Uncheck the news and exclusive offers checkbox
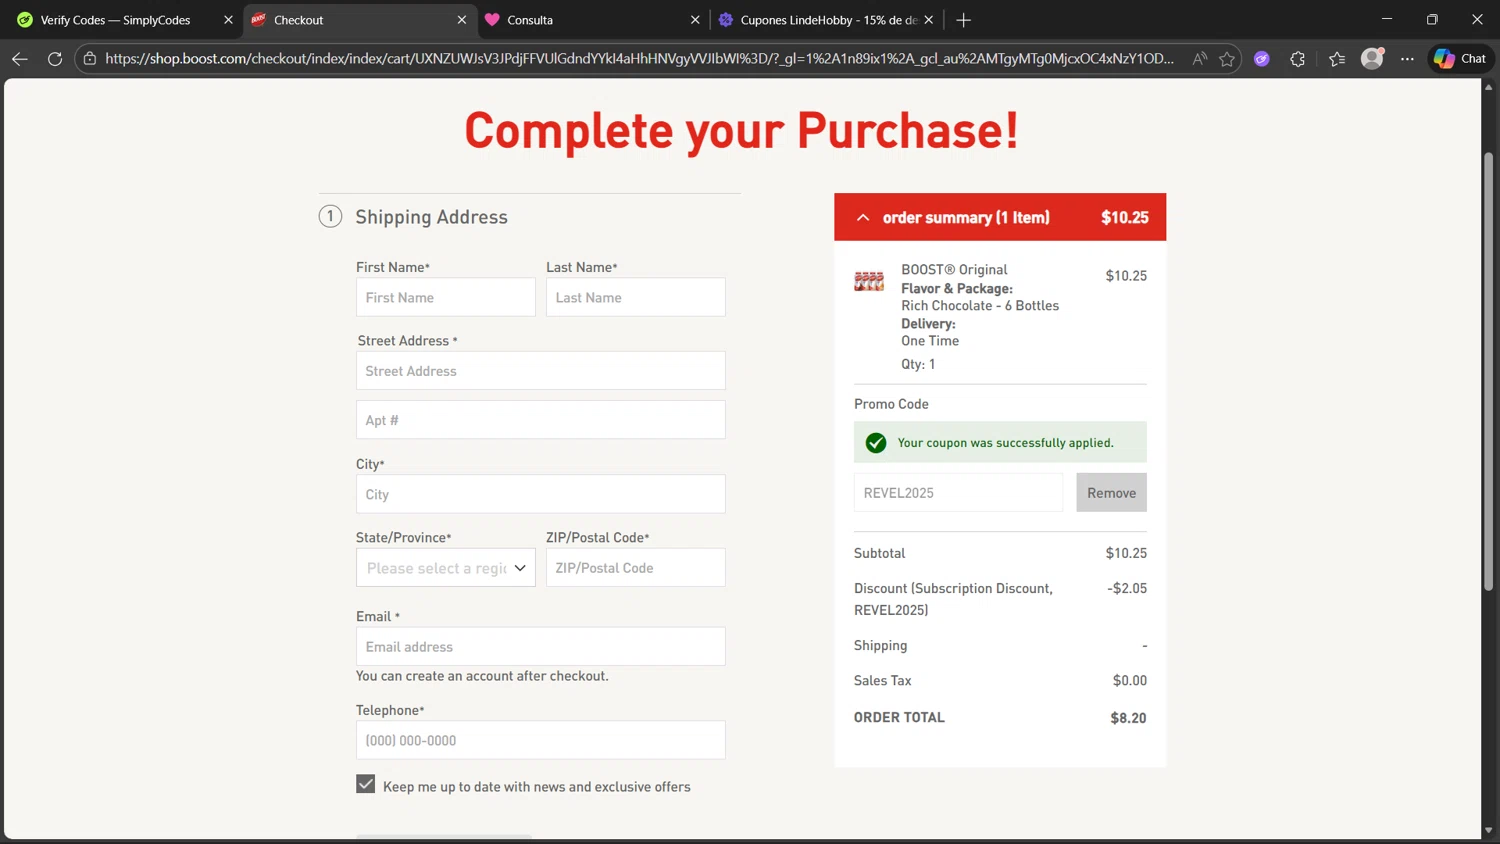Viewport: 1500px width, 844px height. click(366, 785)
